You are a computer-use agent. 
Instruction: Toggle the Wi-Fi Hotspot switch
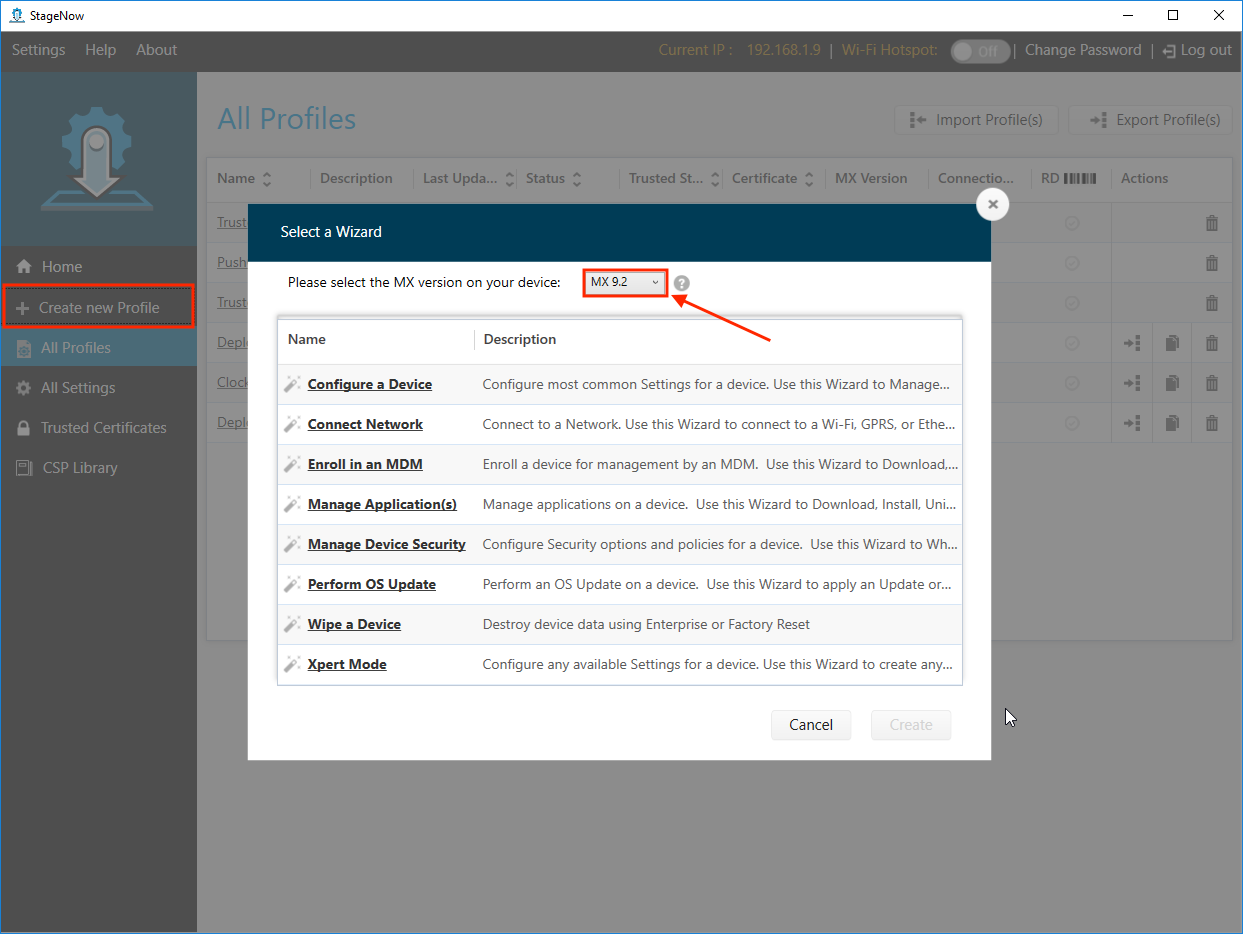tap(980, 51)
